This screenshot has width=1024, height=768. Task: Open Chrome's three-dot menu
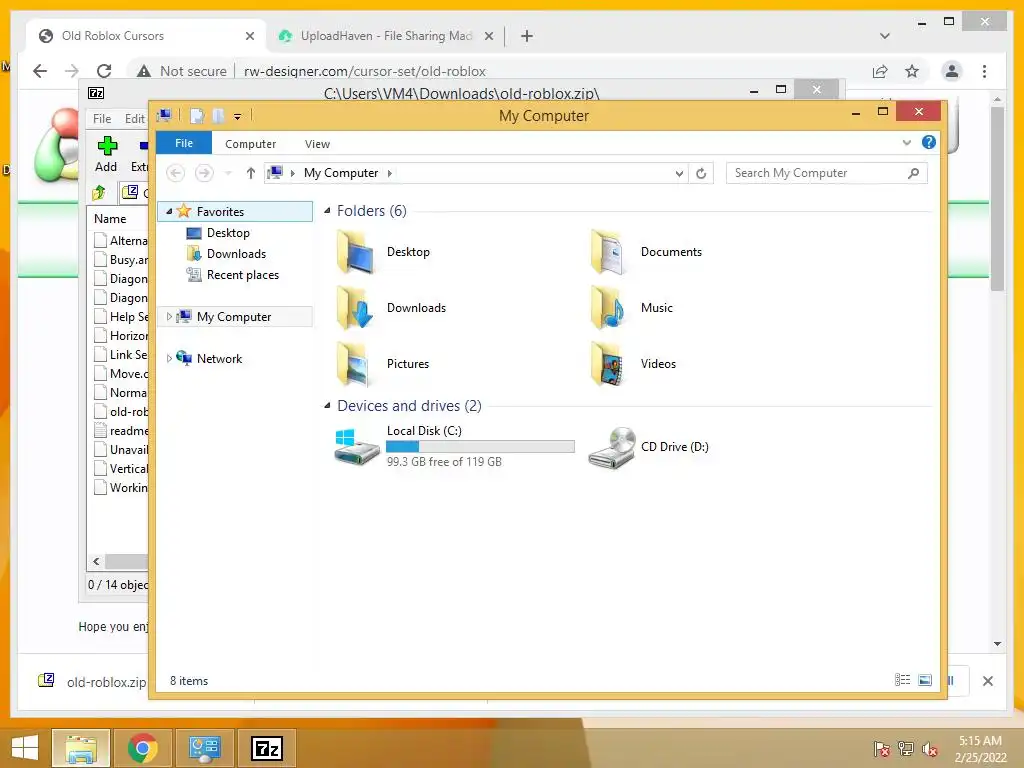(x=984, y=71)
